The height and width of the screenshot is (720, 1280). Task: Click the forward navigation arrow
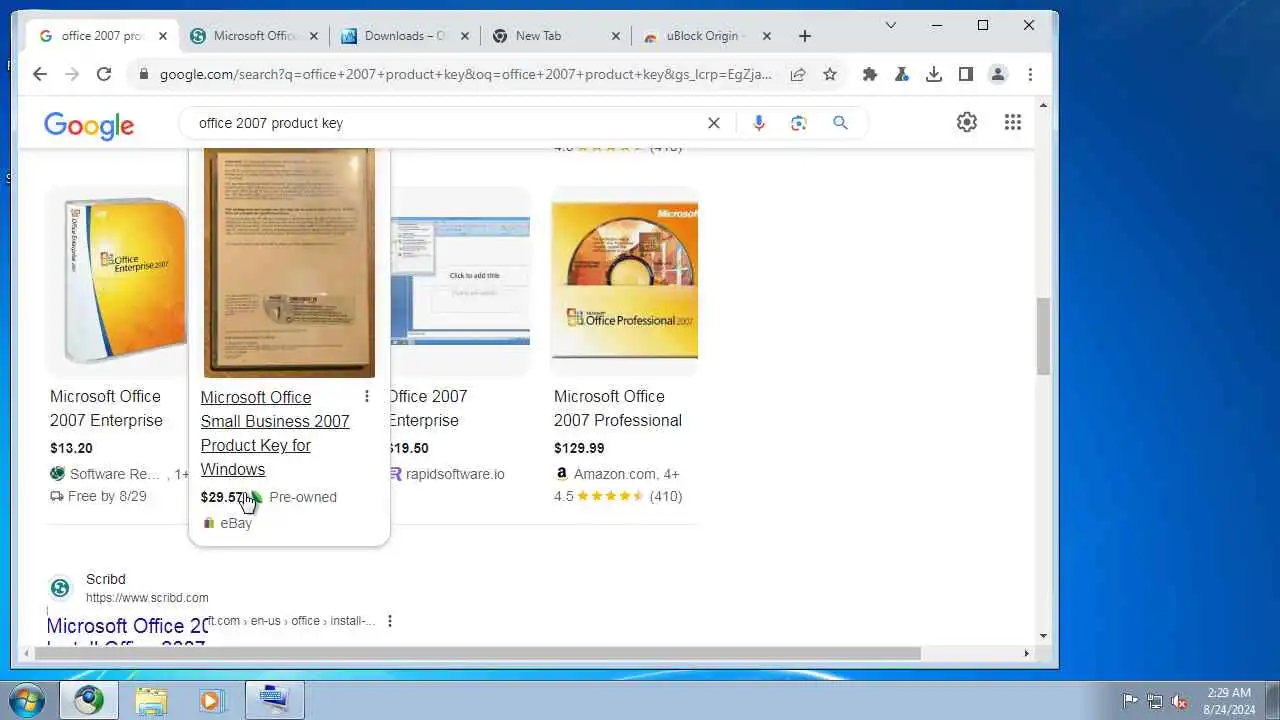(x=72, y=74)
